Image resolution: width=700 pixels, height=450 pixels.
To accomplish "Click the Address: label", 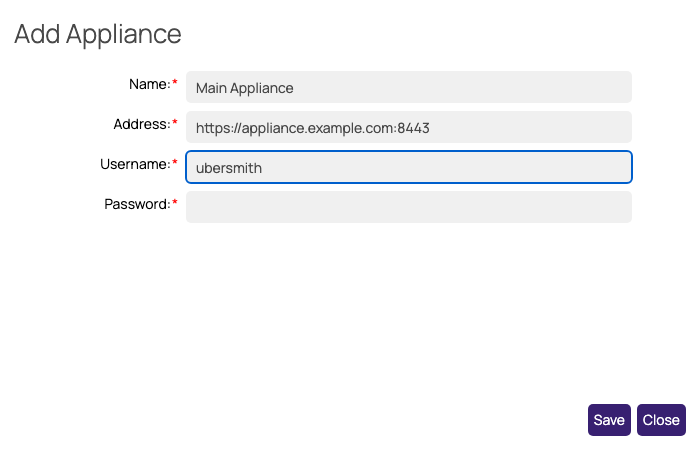I will [142, 124].
